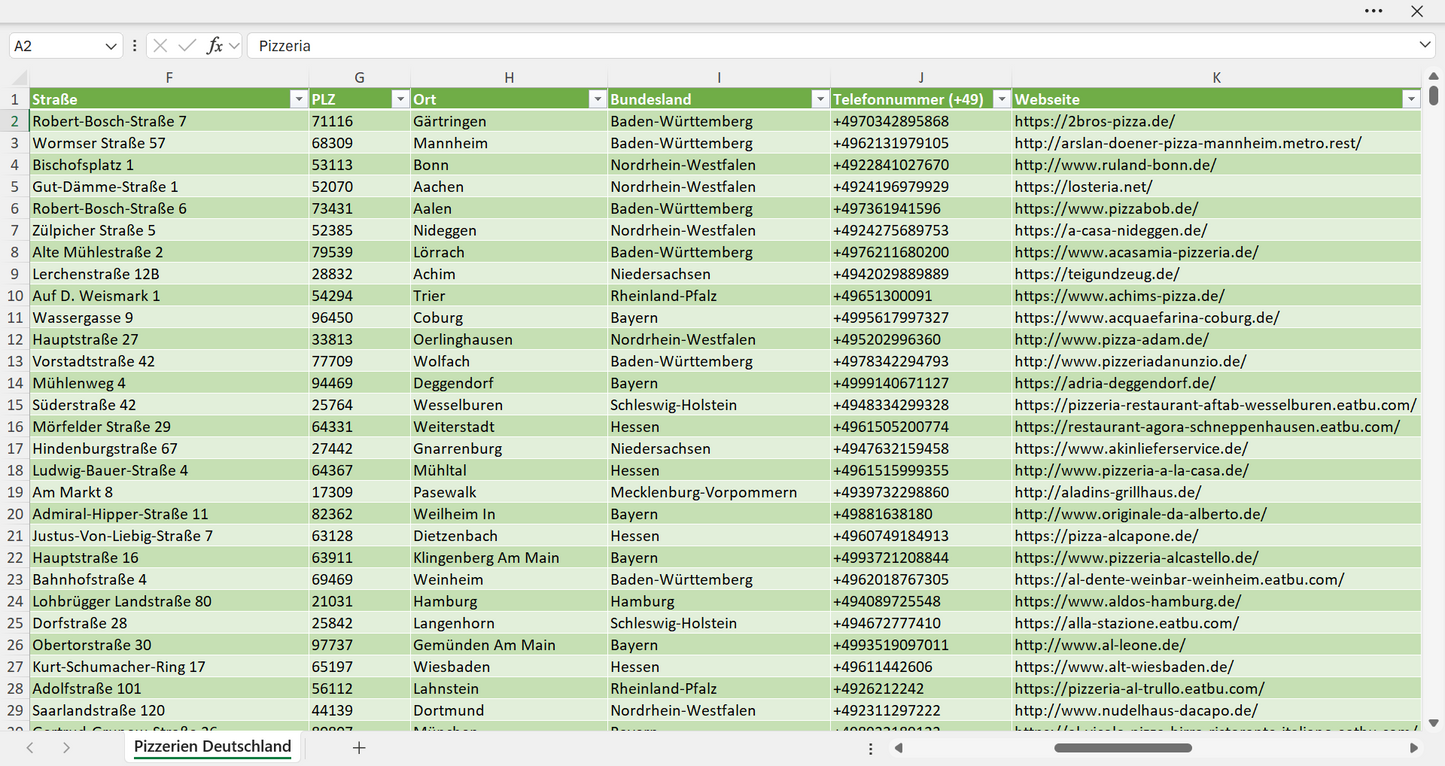Click the next sheet navigation arrow

pyautogui.click(x=66, y=747)
